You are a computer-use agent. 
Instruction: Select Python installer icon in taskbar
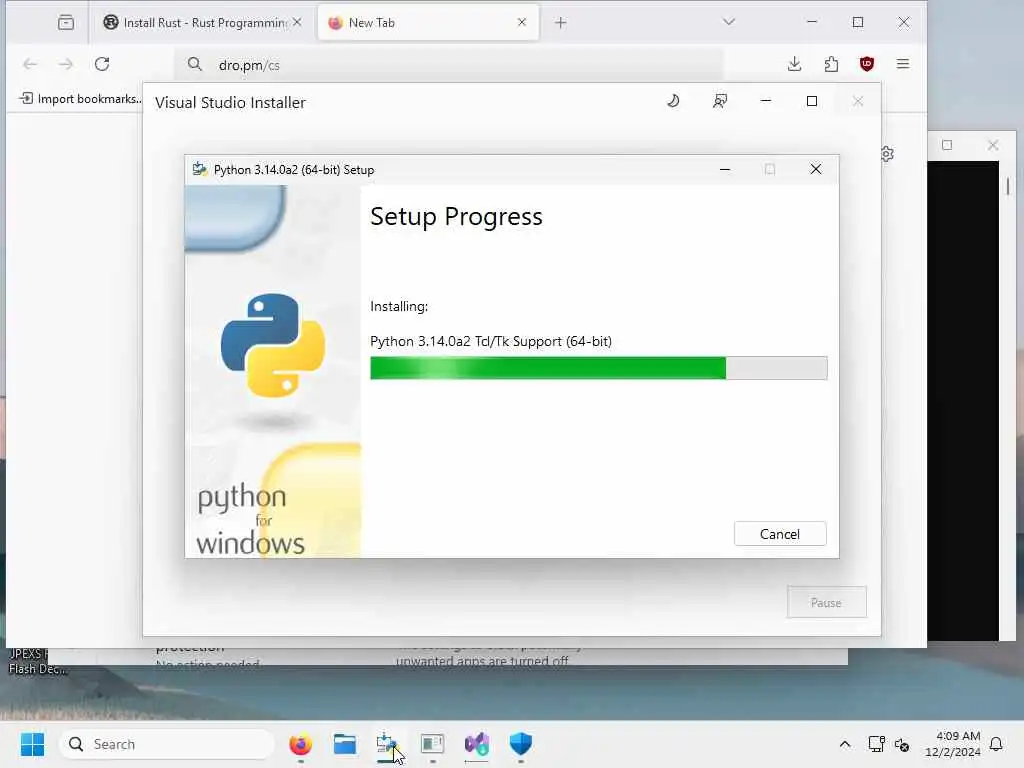pyautogui.click(x=388, y=744)
